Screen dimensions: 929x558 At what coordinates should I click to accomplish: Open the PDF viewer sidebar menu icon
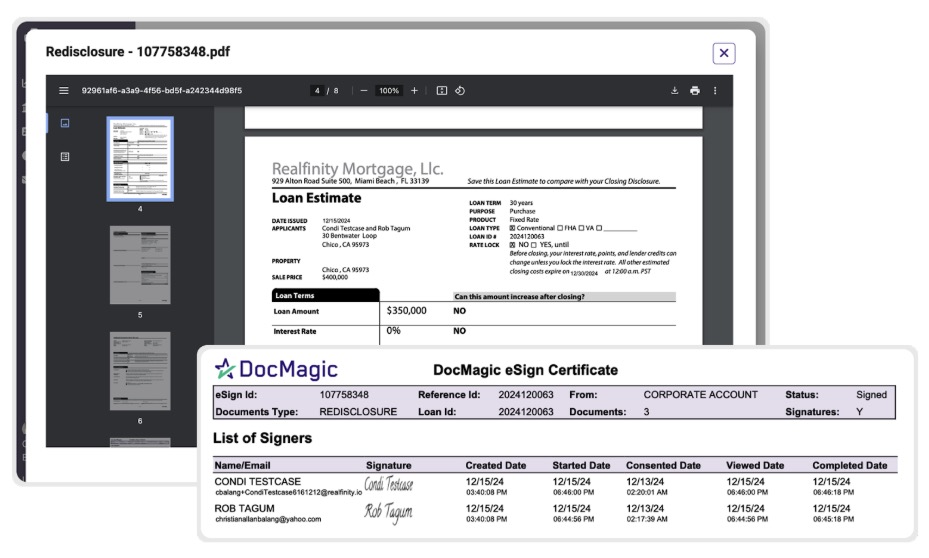(x=63, y=91)
